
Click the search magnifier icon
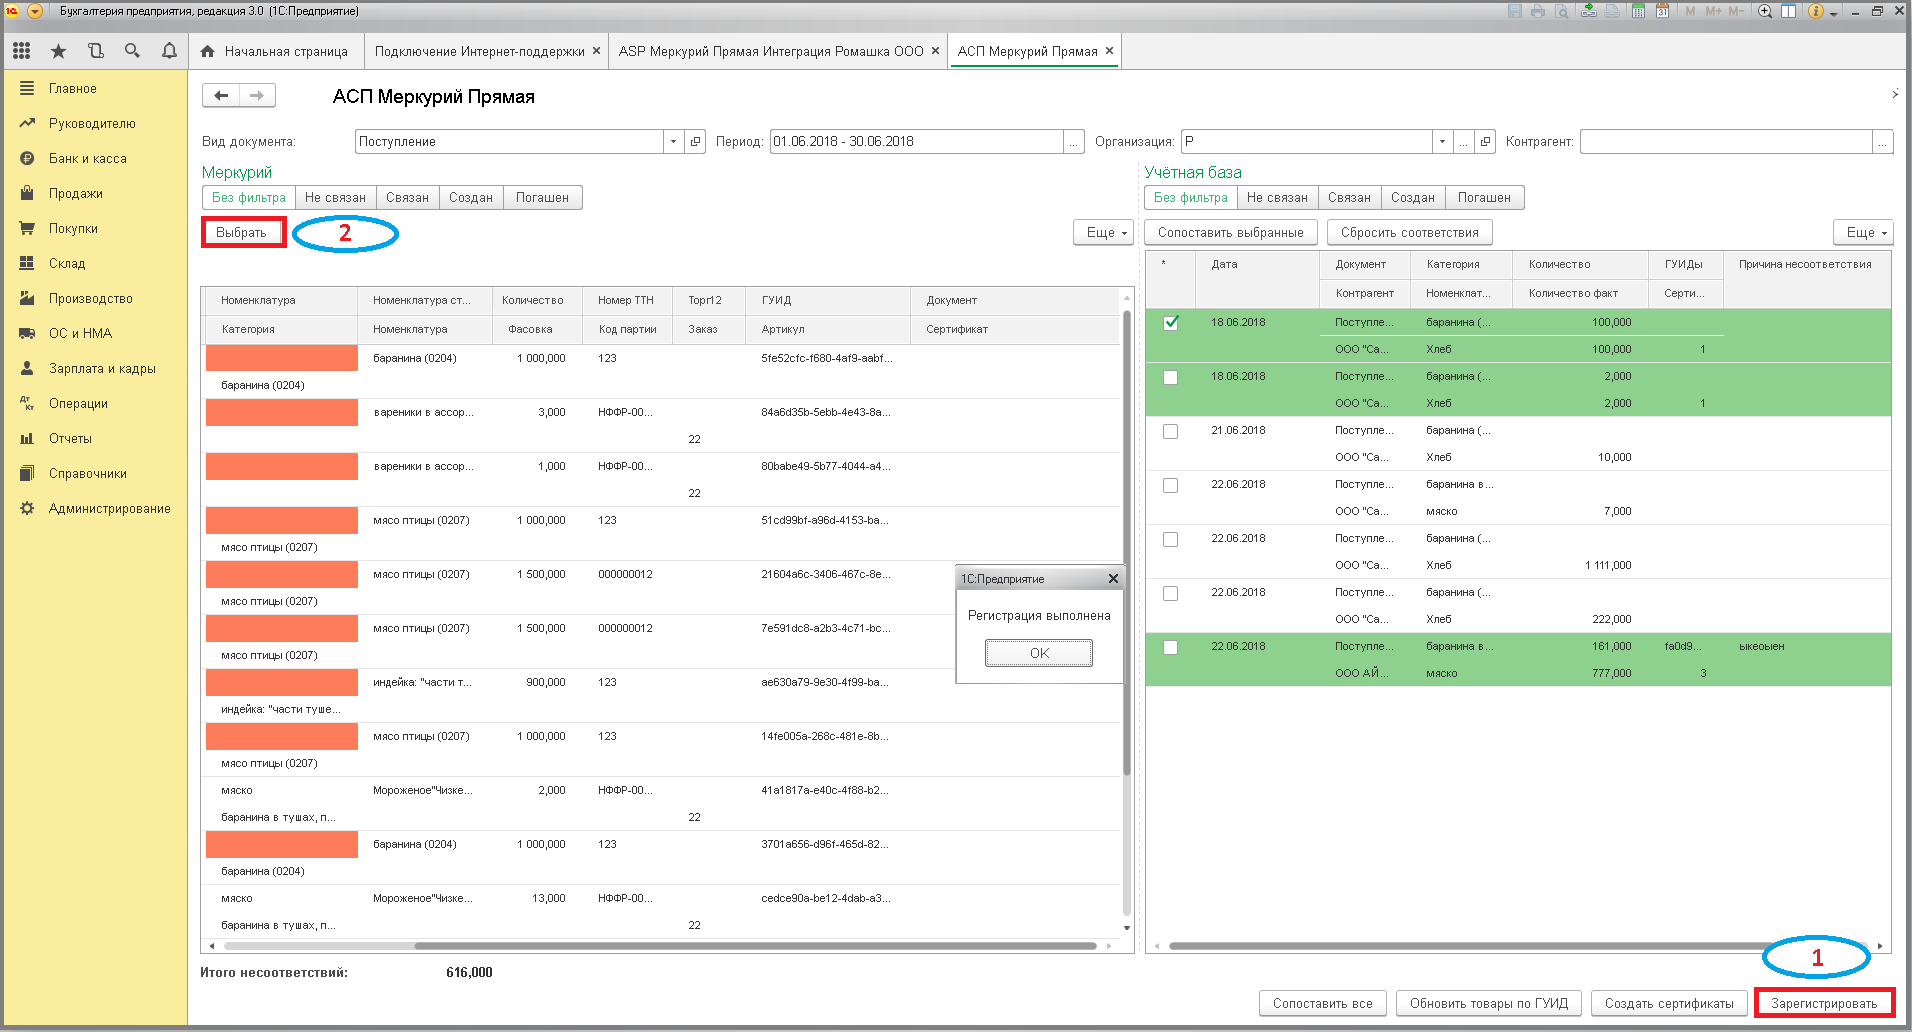pyautogui.click(x=132, y=51)
